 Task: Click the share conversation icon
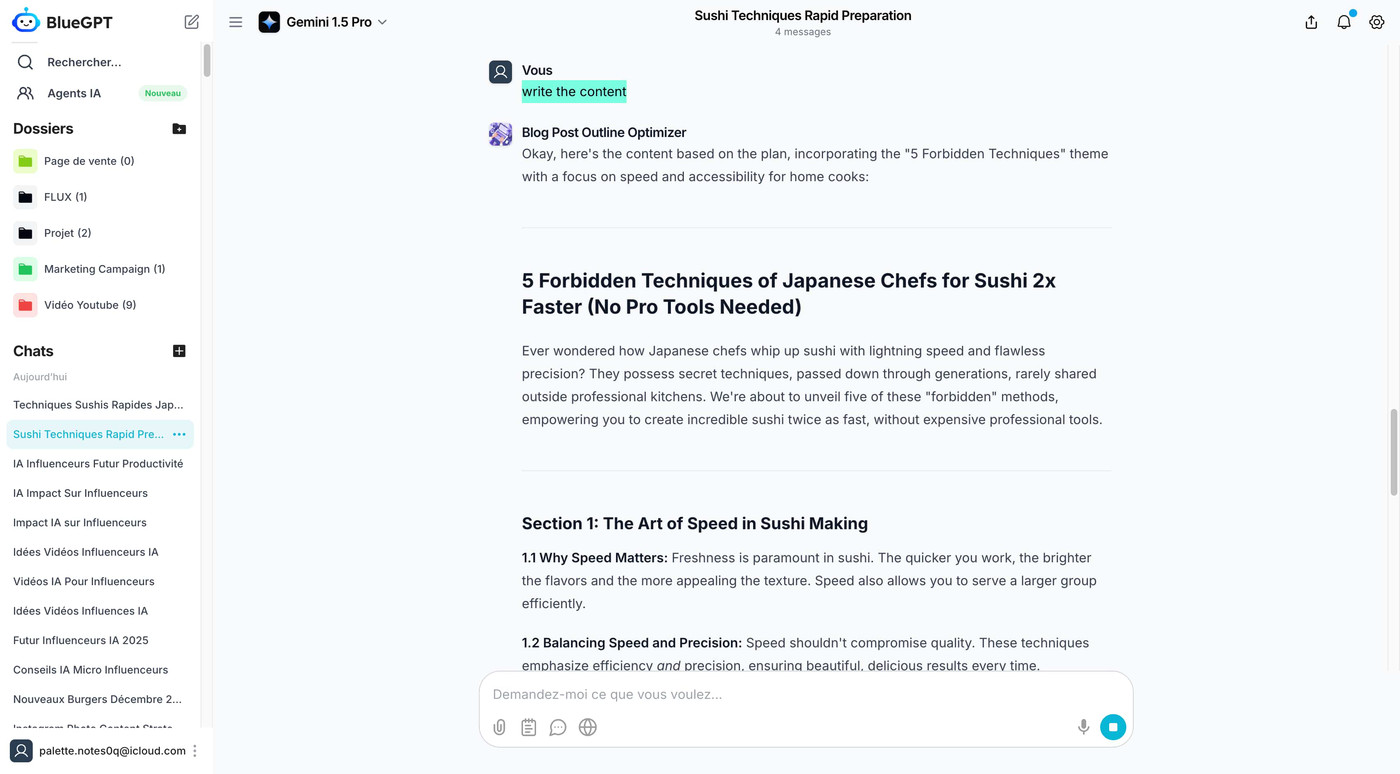coord(1311,22)
